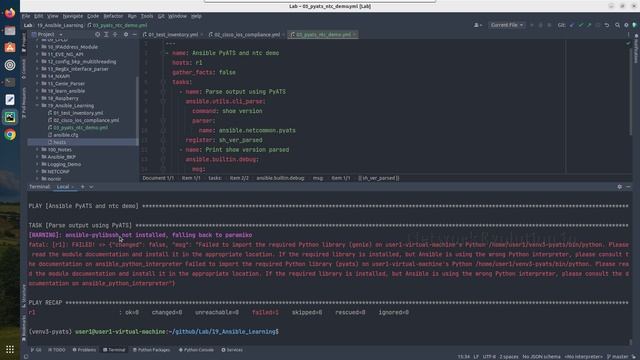Open the Navigate menu
This screenshot has height=360, width=640.
[x=73, y=16]
